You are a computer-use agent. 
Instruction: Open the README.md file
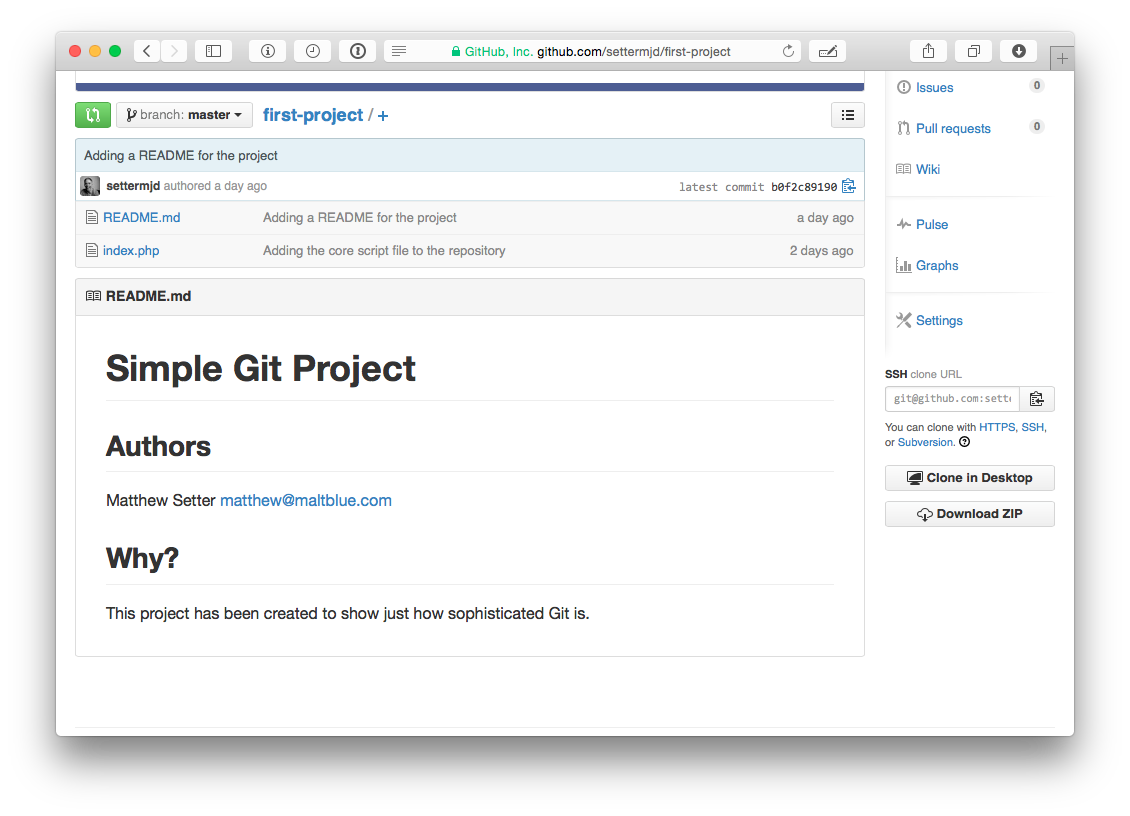[x=141, y=217]
